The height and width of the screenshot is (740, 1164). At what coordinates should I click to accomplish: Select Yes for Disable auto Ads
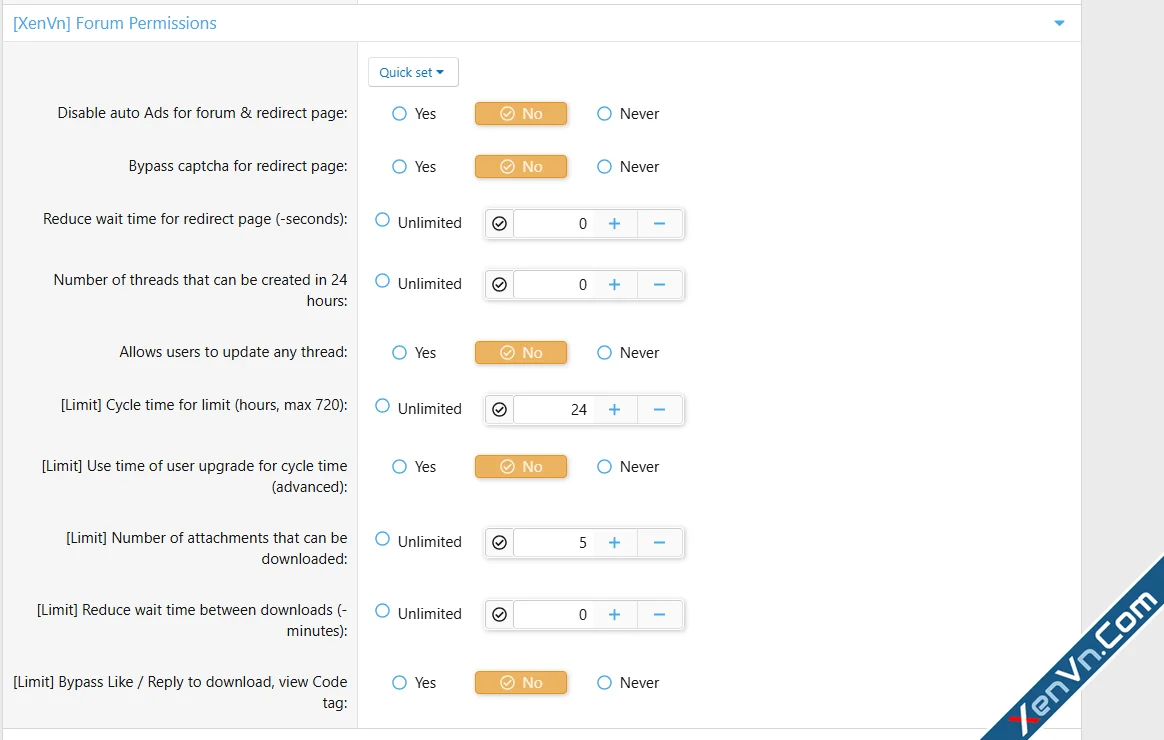click(400, 114)
